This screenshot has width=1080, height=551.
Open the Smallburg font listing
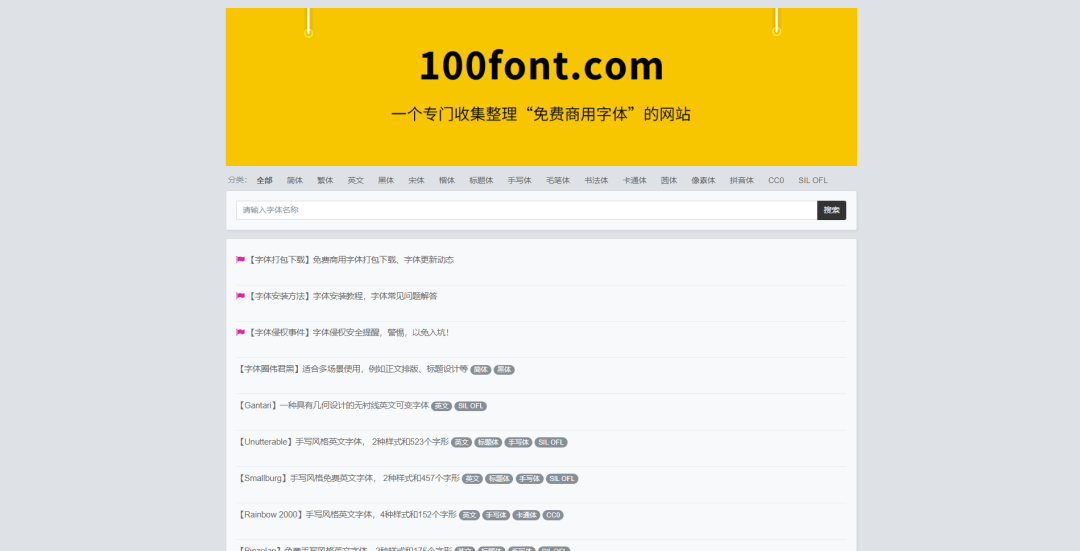(348, 479)
